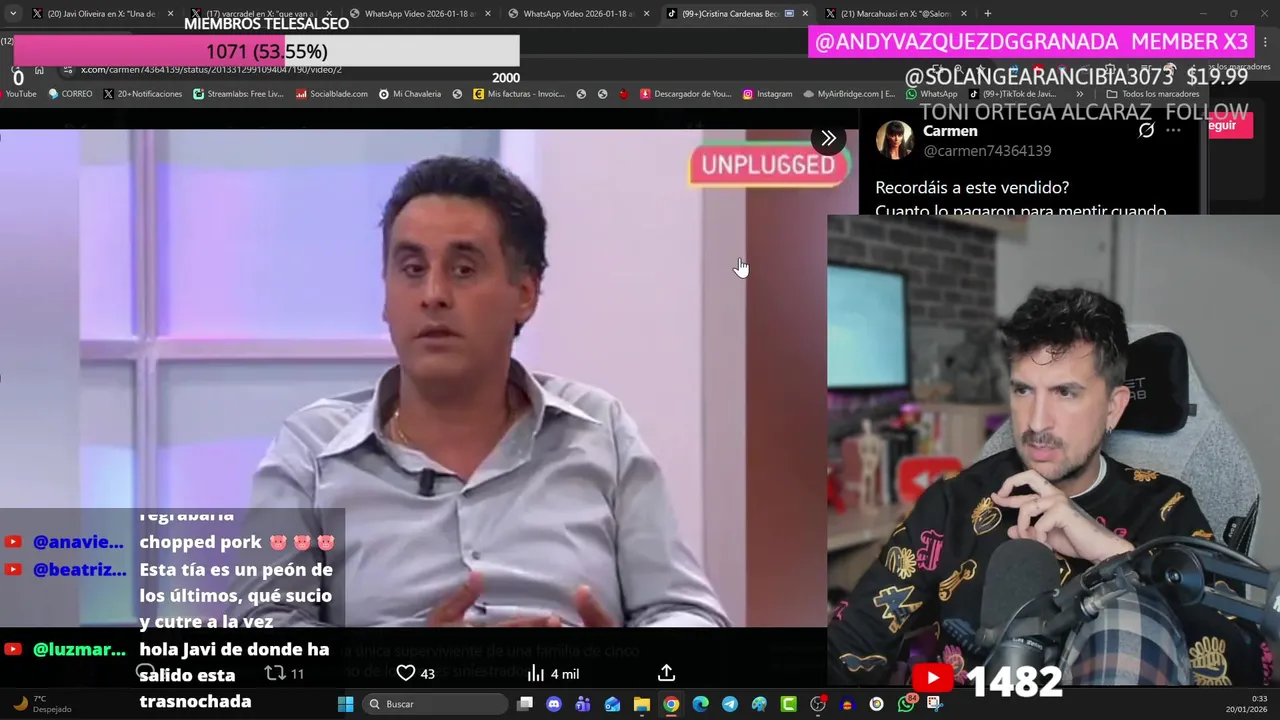Open Mi Chavaleria bookmark
1280x720 pixels.
coord(410,94)
